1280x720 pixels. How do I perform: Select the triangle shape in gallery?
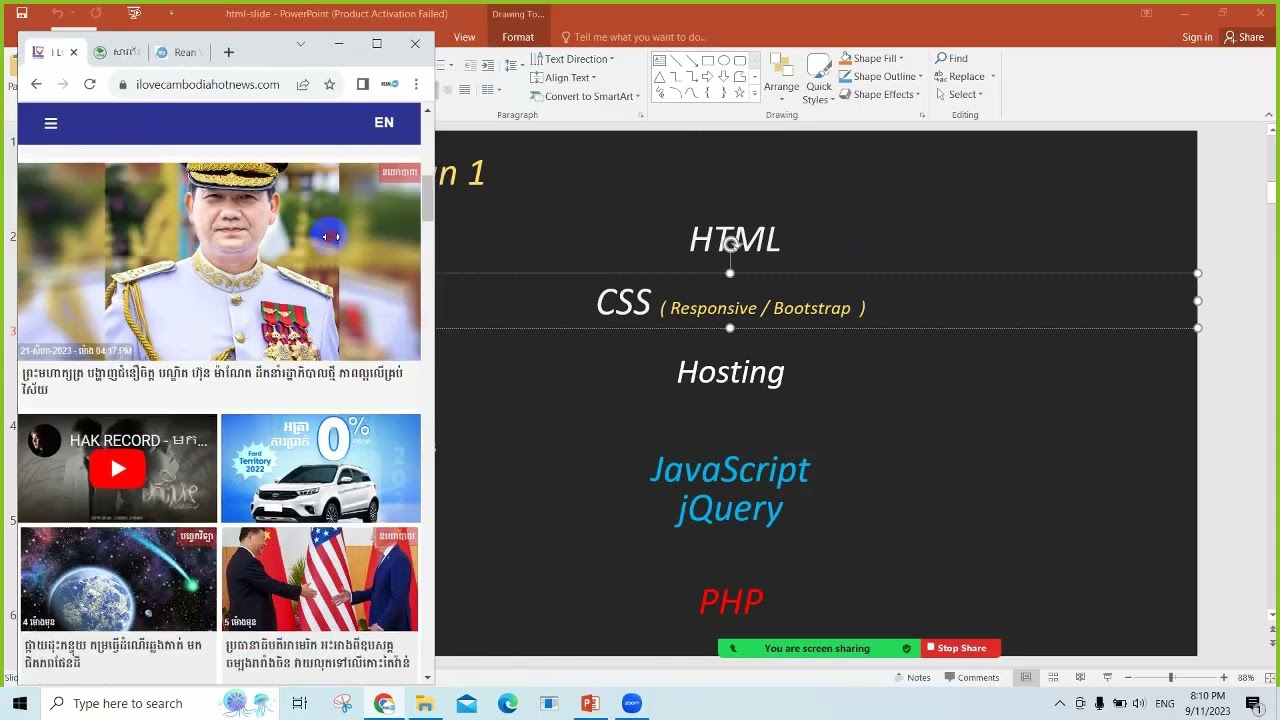(659, 77)
